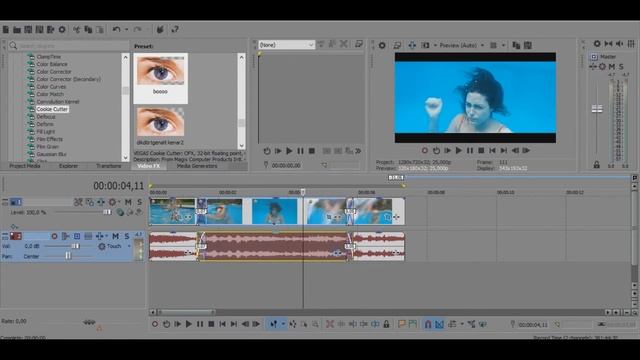Click the Redo arrow in main toolbar
The height and width of the screenshot is (360, 640).
[x=138, y=29]
